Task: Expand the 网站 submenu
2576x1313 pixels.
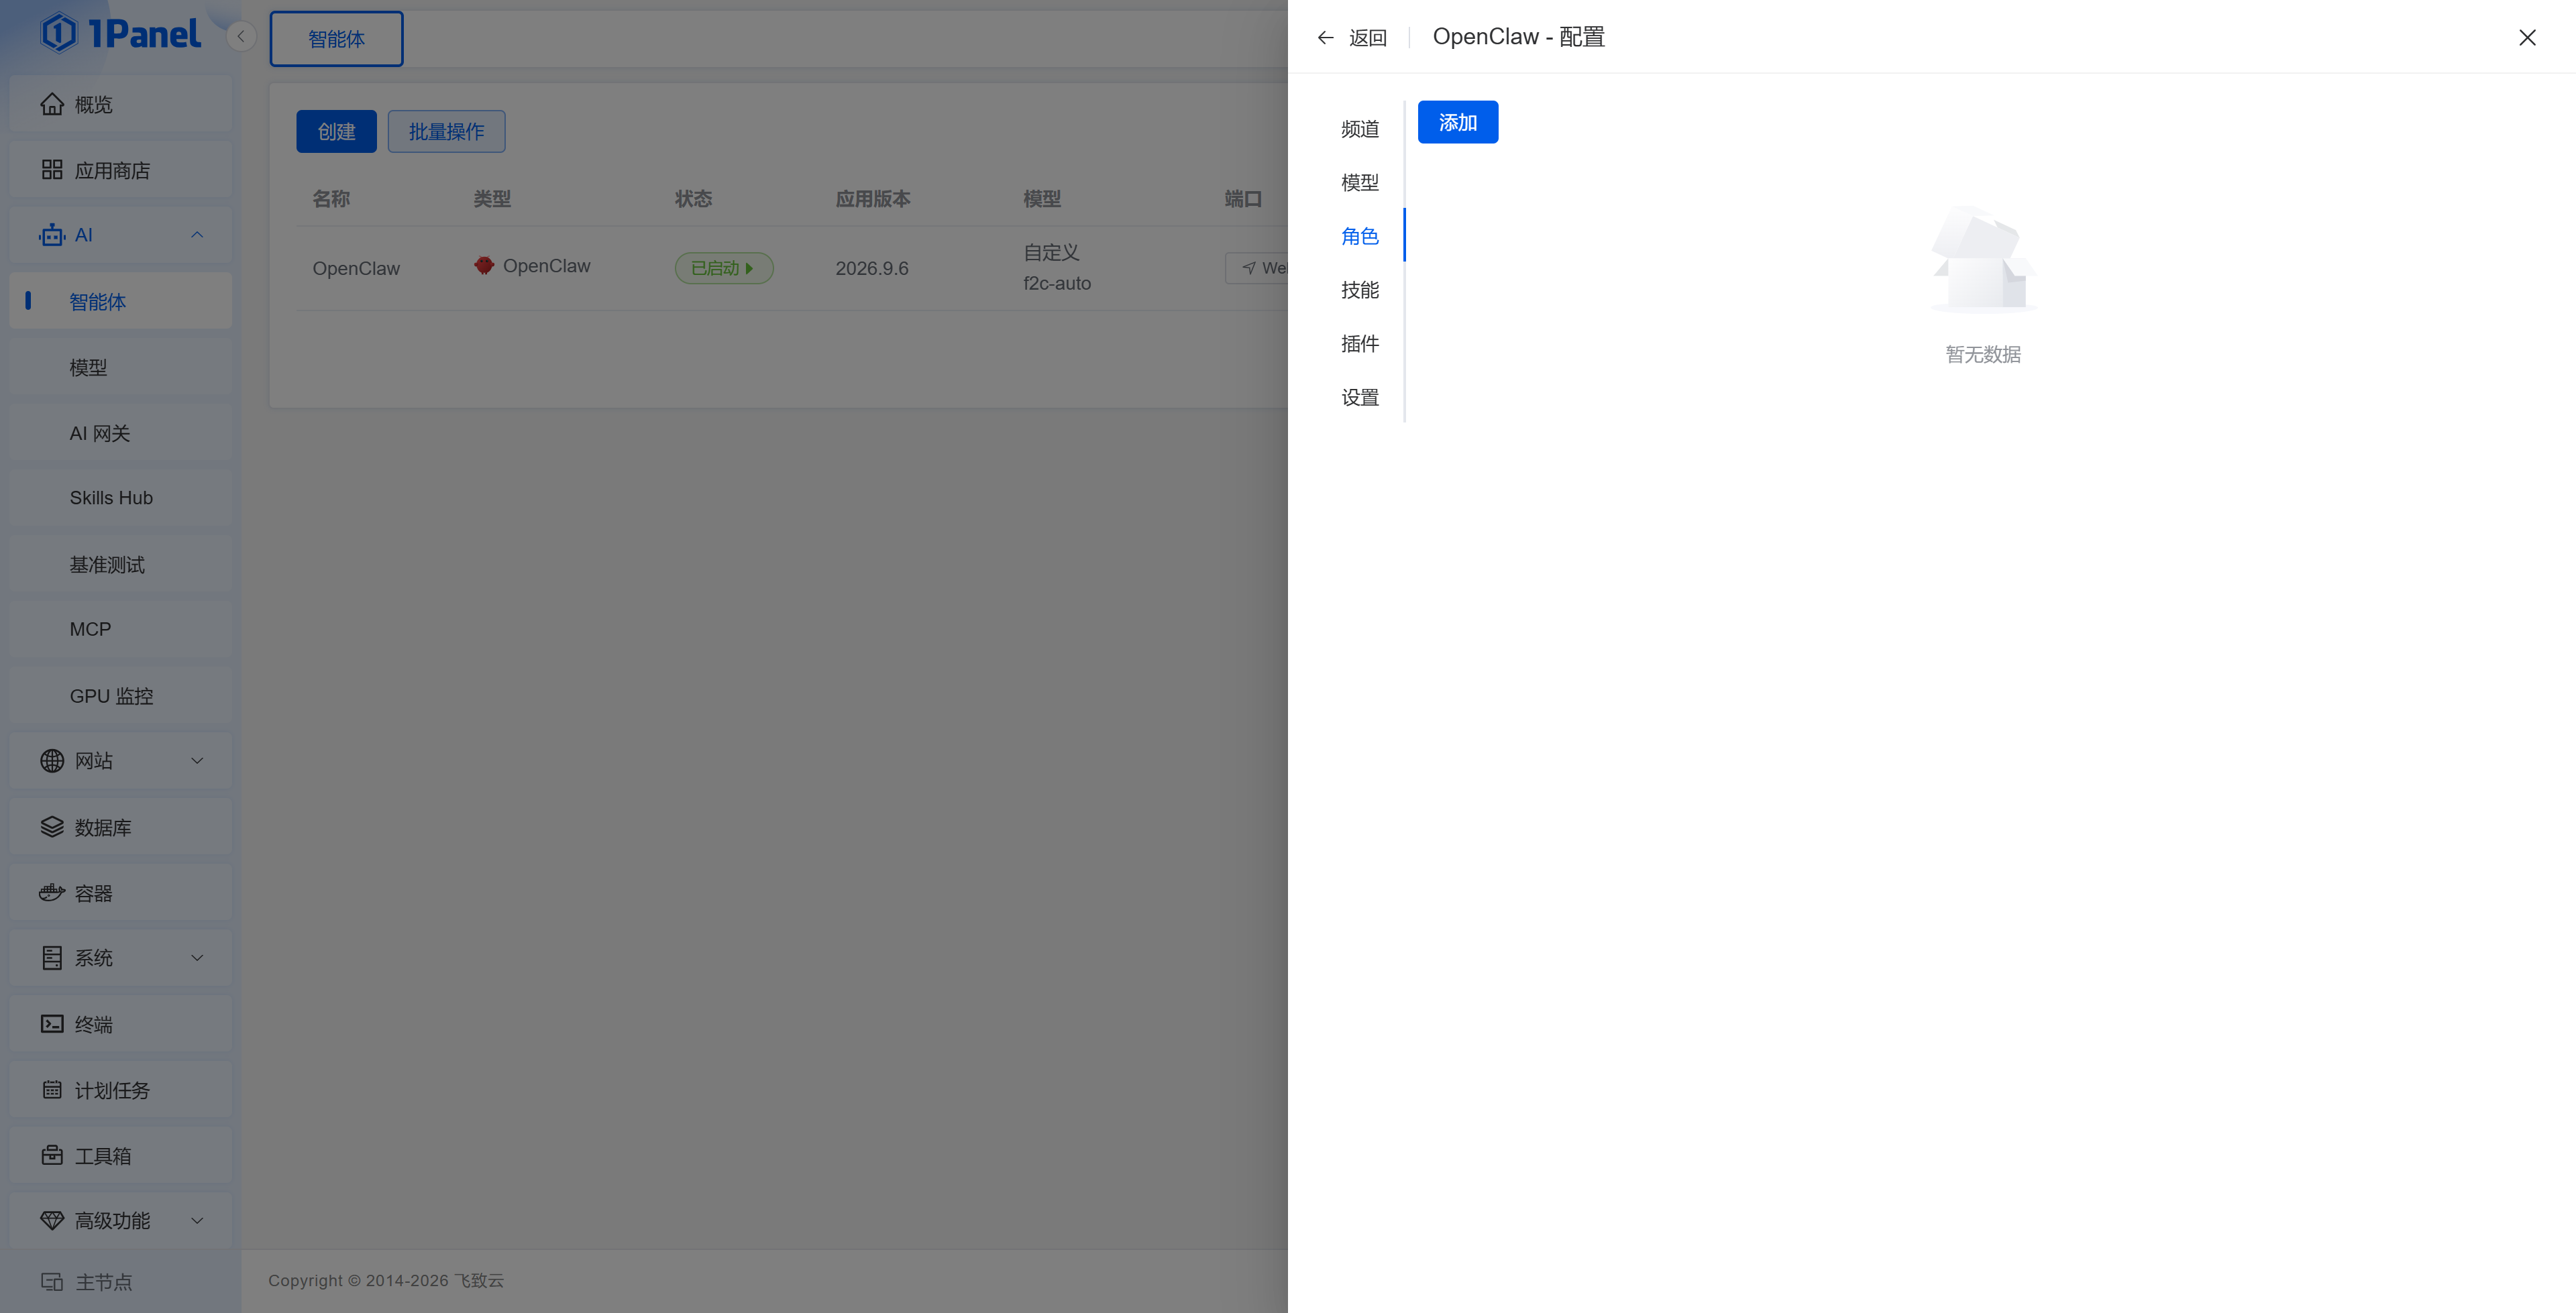Action: pyautogui.click(x=197, y=761)
